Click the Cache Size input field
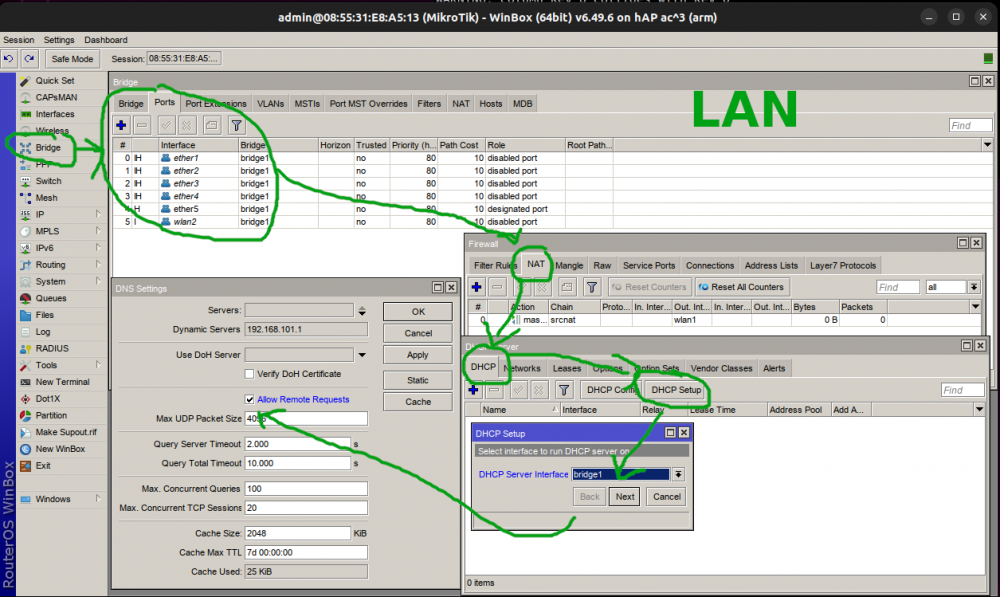 coord(297,533)
